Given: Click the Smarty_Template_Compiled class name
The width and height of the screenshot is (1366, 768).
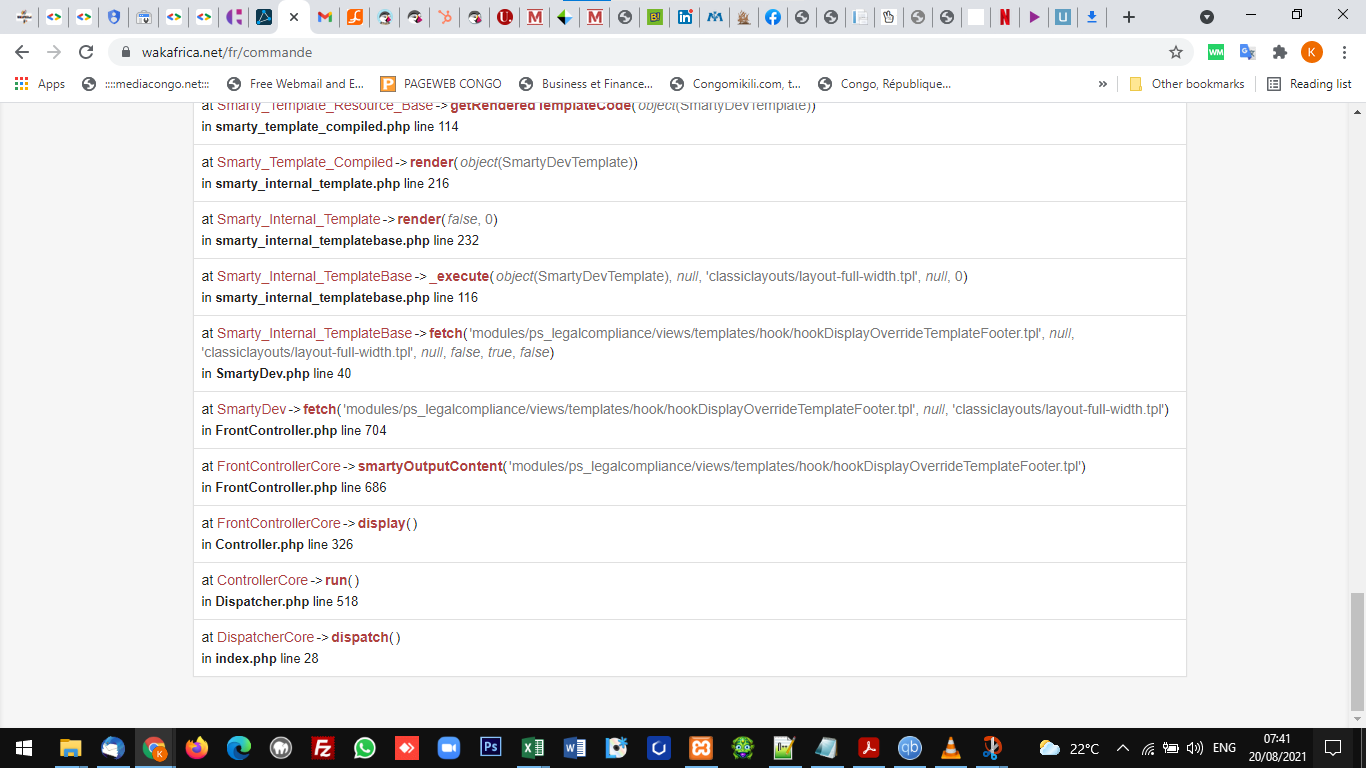Looking at the screenshot, I should [305, 162].
